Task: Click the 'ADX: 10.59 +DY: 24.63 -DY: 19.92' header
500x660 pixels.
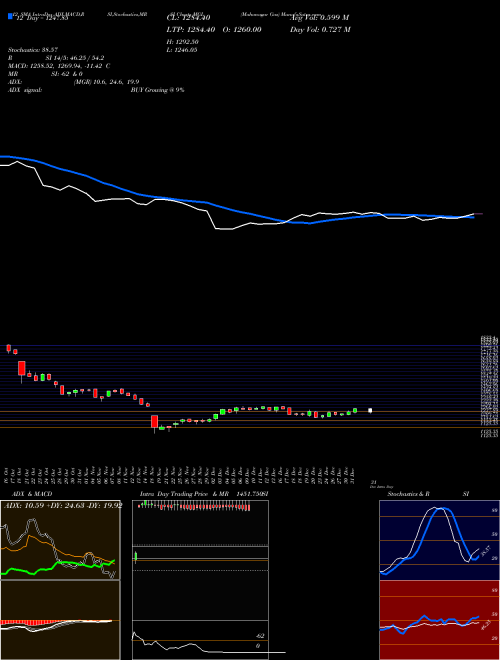Action: click(63, 505)
